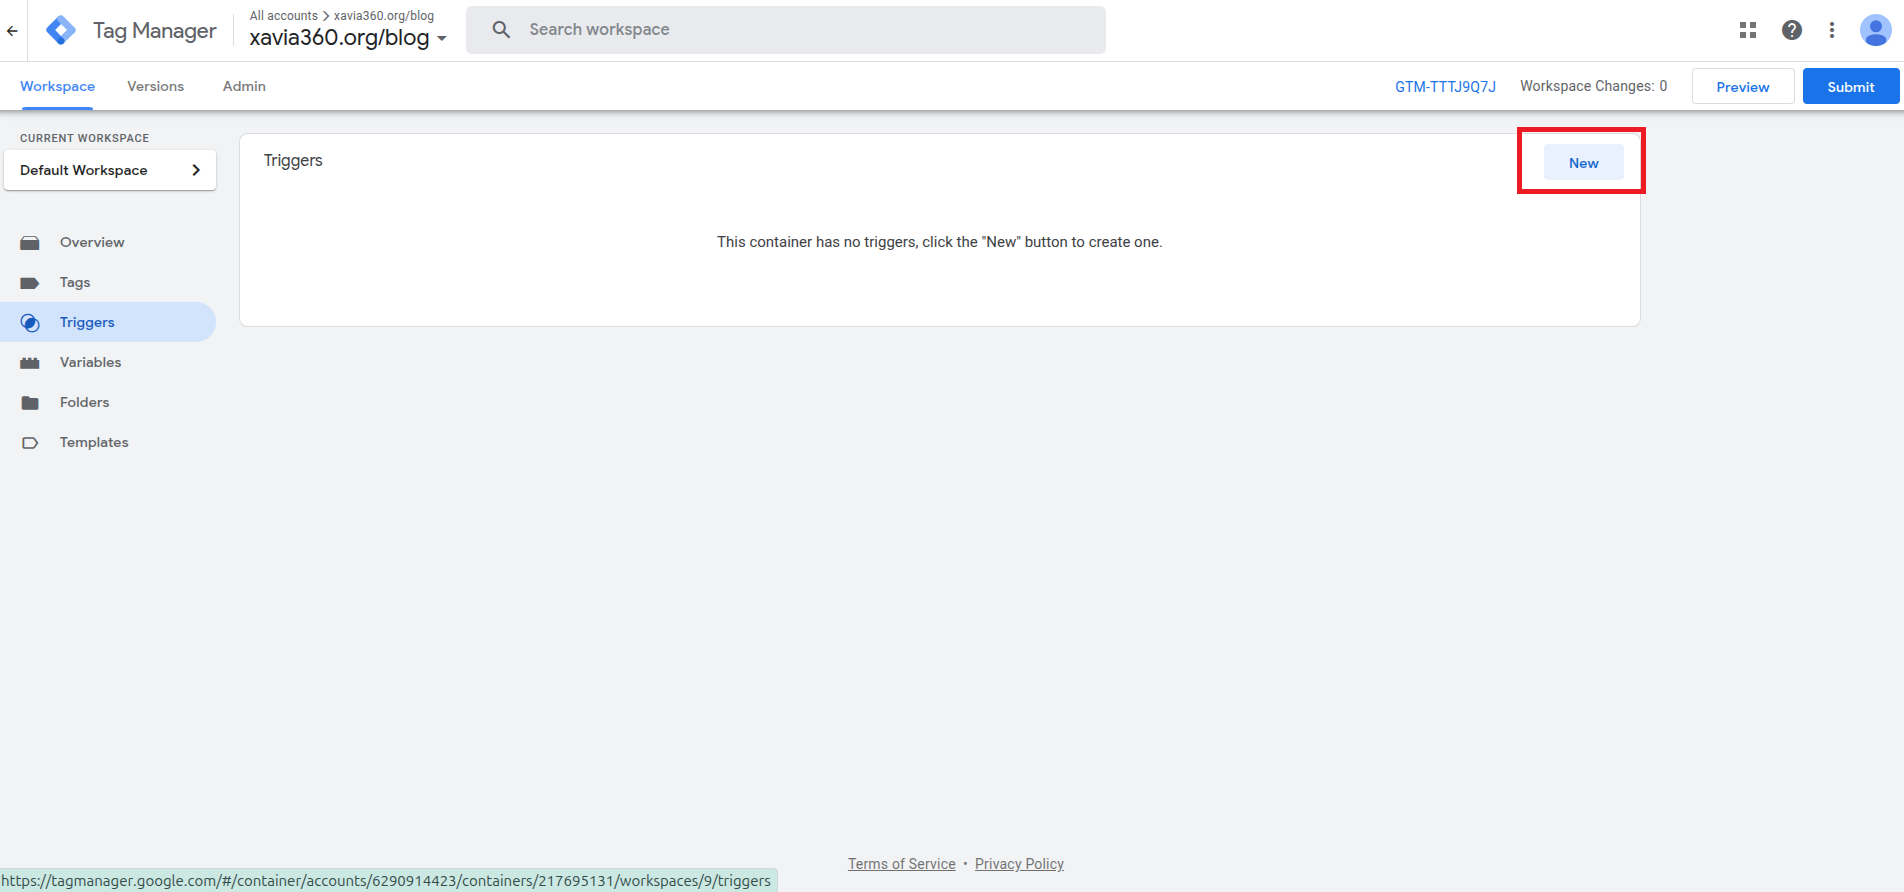The width and height of the screenshot is (1904, 892).
Task: Click the Overview icon in sidebar
Action: [30, 243]
